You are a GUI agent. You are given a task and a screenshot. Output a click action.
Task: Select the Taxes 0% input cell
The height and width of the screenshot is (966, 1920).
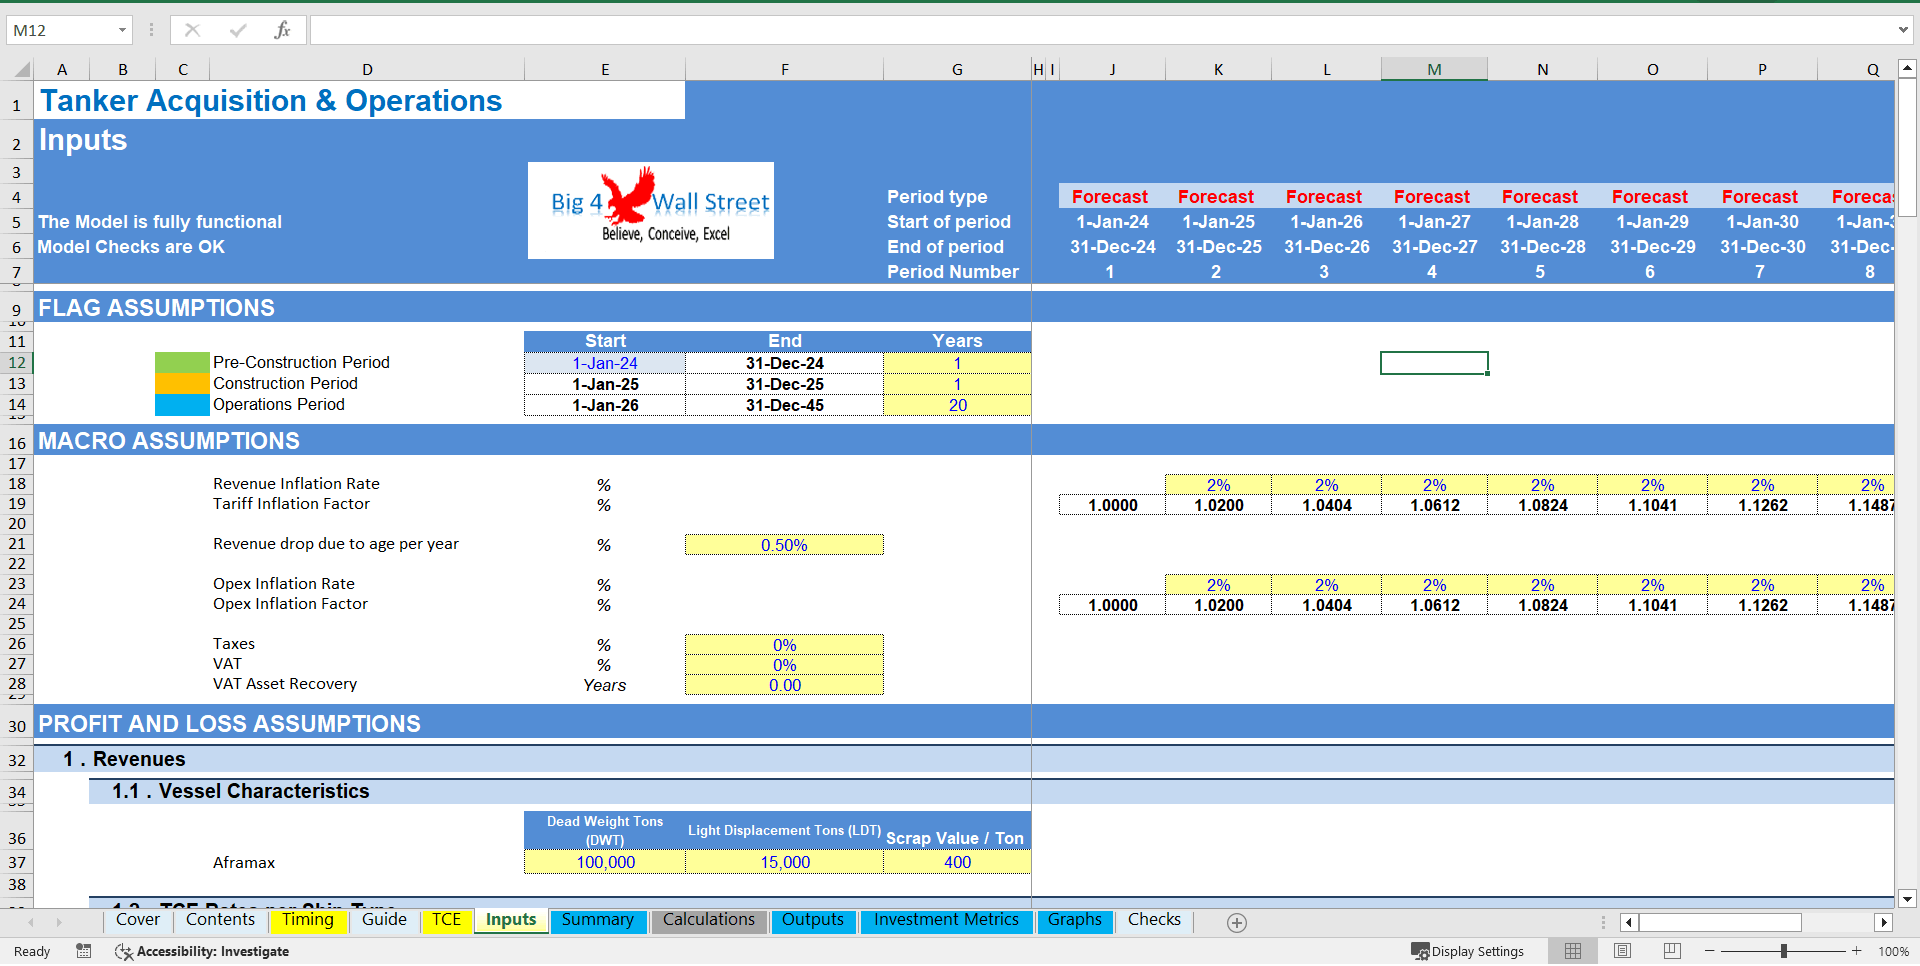point(784,645)
